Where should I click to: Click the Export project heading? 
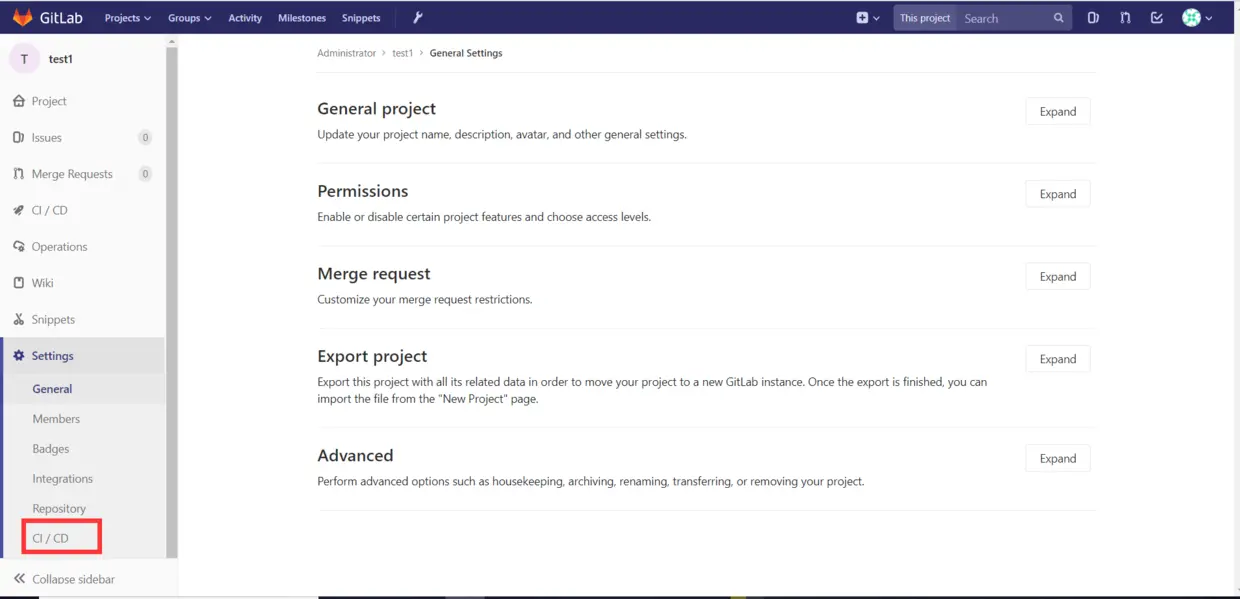pos(372,356)
